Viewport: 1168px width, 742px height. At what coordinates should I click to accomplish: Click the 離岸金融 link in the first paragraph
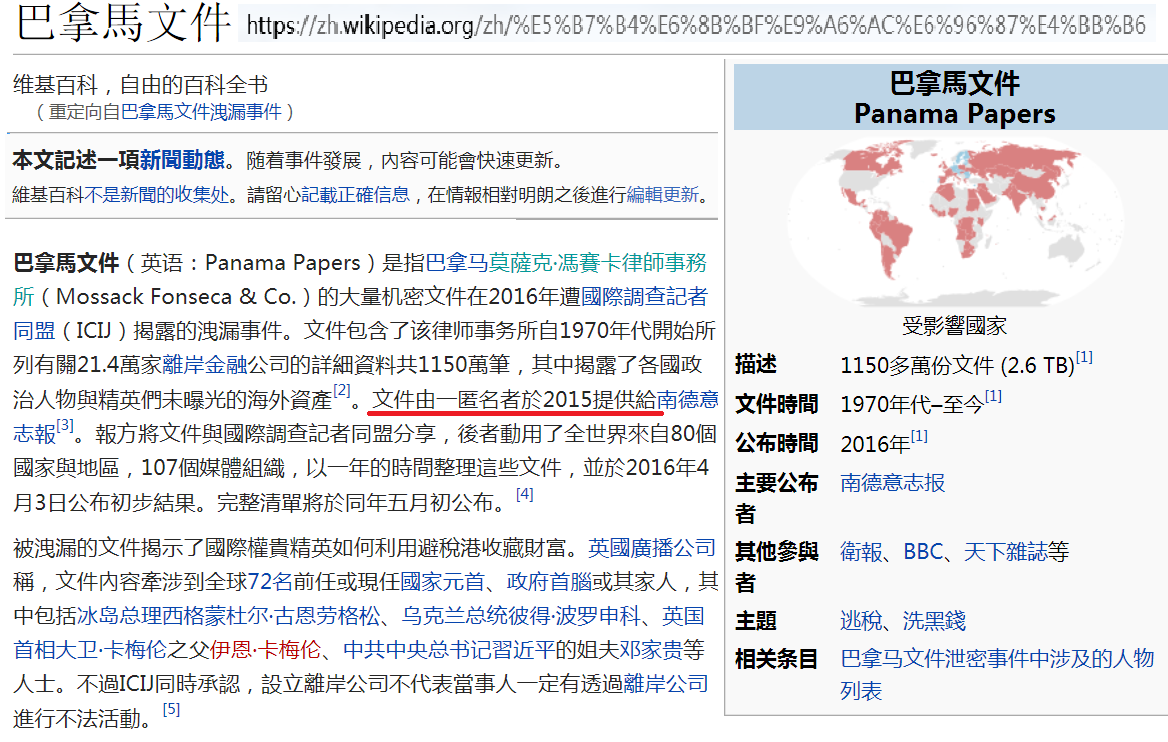[205, 365]
